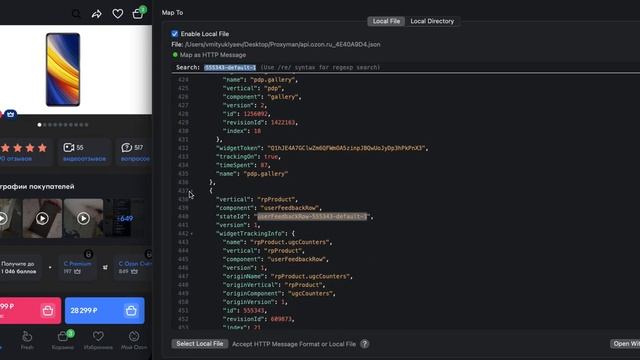This screenshot has width=640, height=360.
Task: Open the third customer video thumbnail
Action: click(x=83, y=218)
